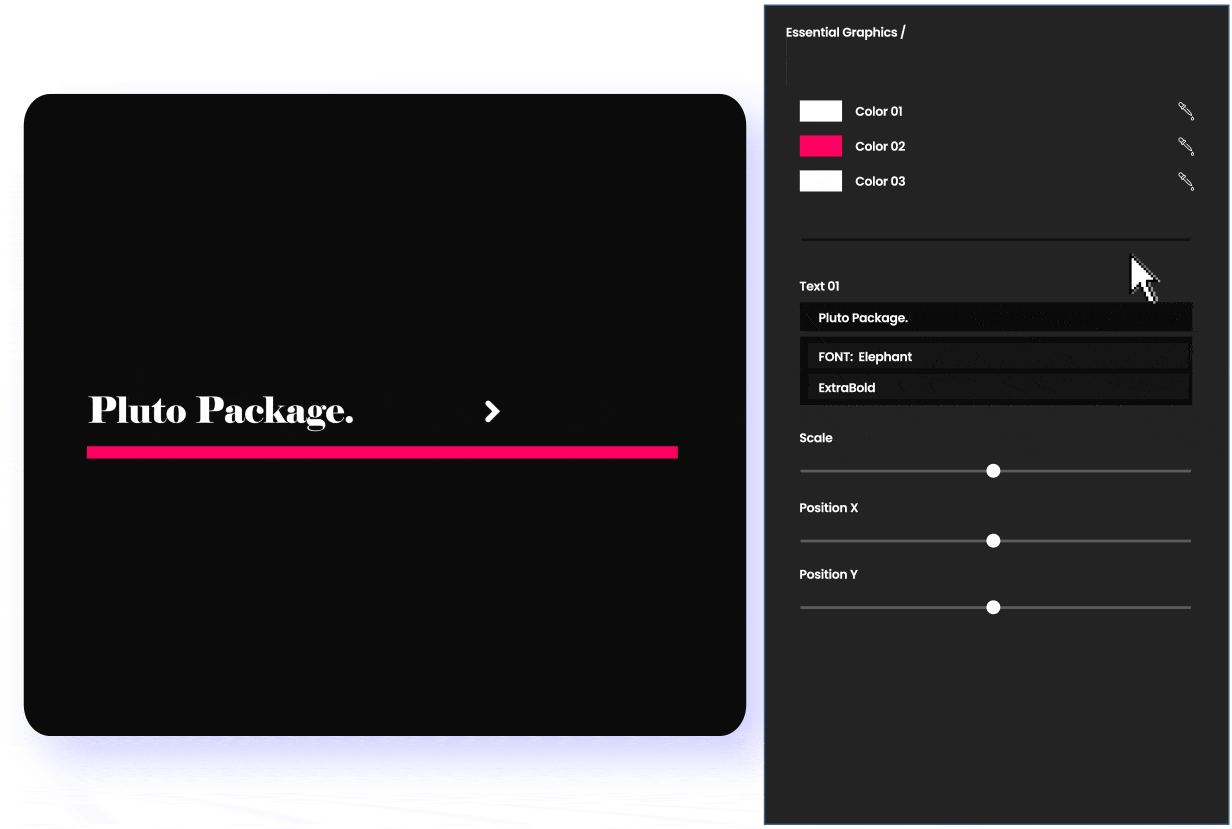Pick a color with the Color 02 eyedropper
The width and height of the screenshot is (1232, 829).
click(x=1186, y=146)
